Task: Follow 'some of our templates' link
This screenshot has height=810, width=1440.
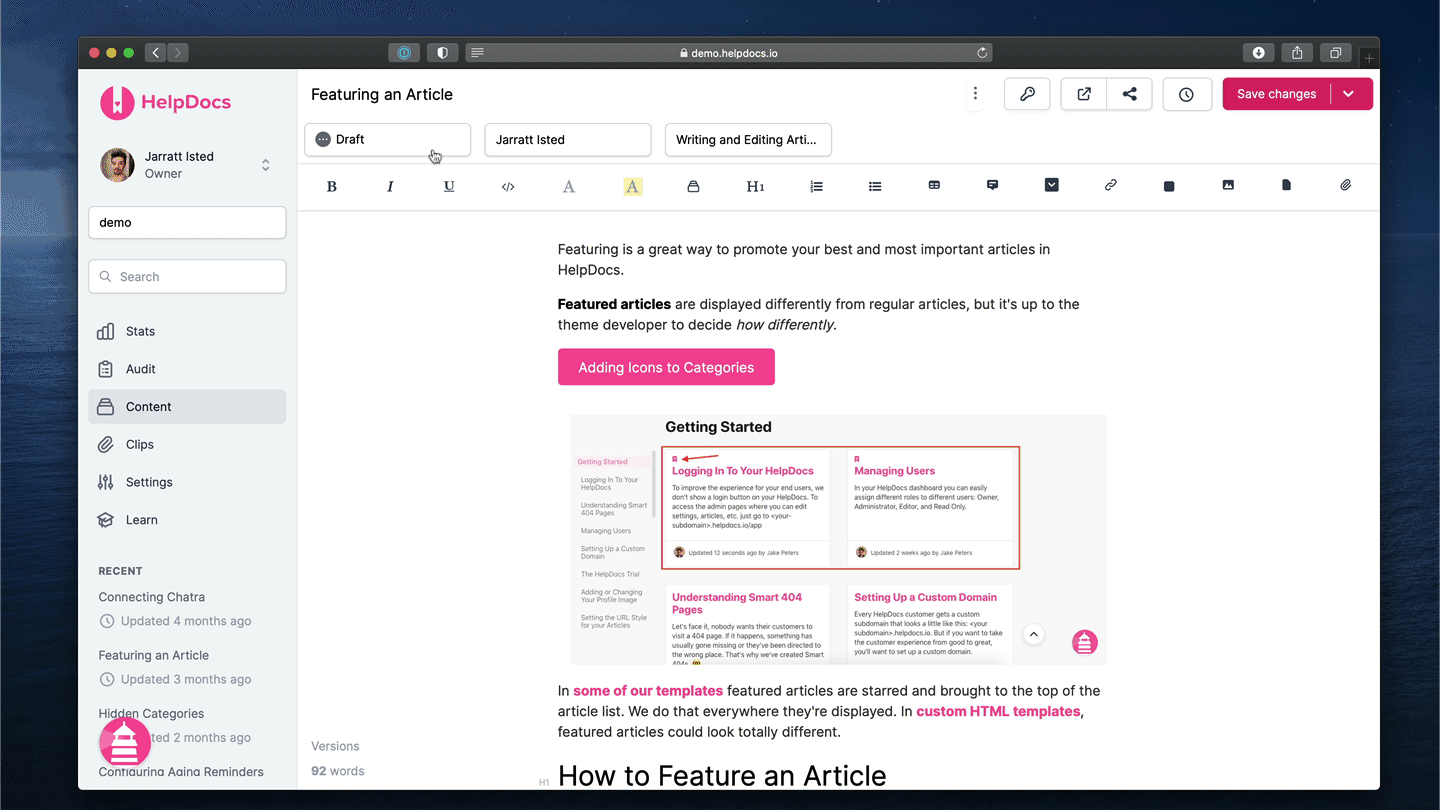Action: 648,691
